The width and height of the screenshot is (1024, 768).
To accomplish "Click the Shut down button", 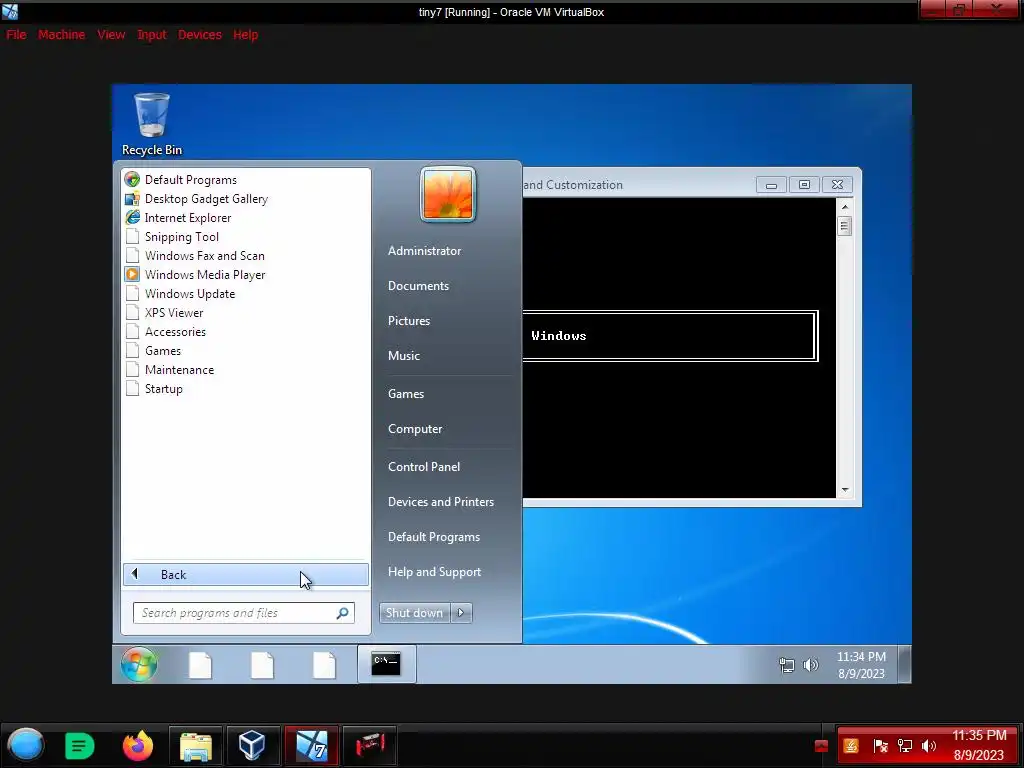I will point(414,613).
